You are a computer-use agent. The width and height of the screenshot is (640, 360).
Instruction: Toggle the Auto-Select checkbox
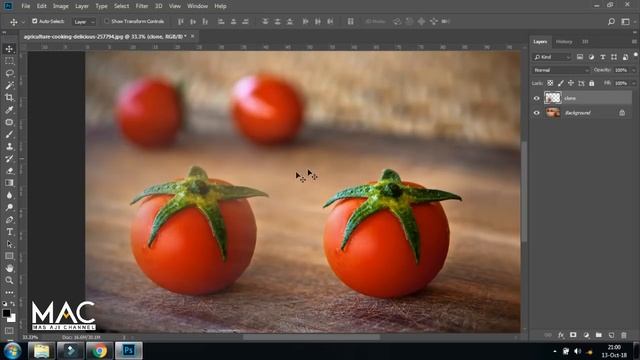click(x=35, y=21)
